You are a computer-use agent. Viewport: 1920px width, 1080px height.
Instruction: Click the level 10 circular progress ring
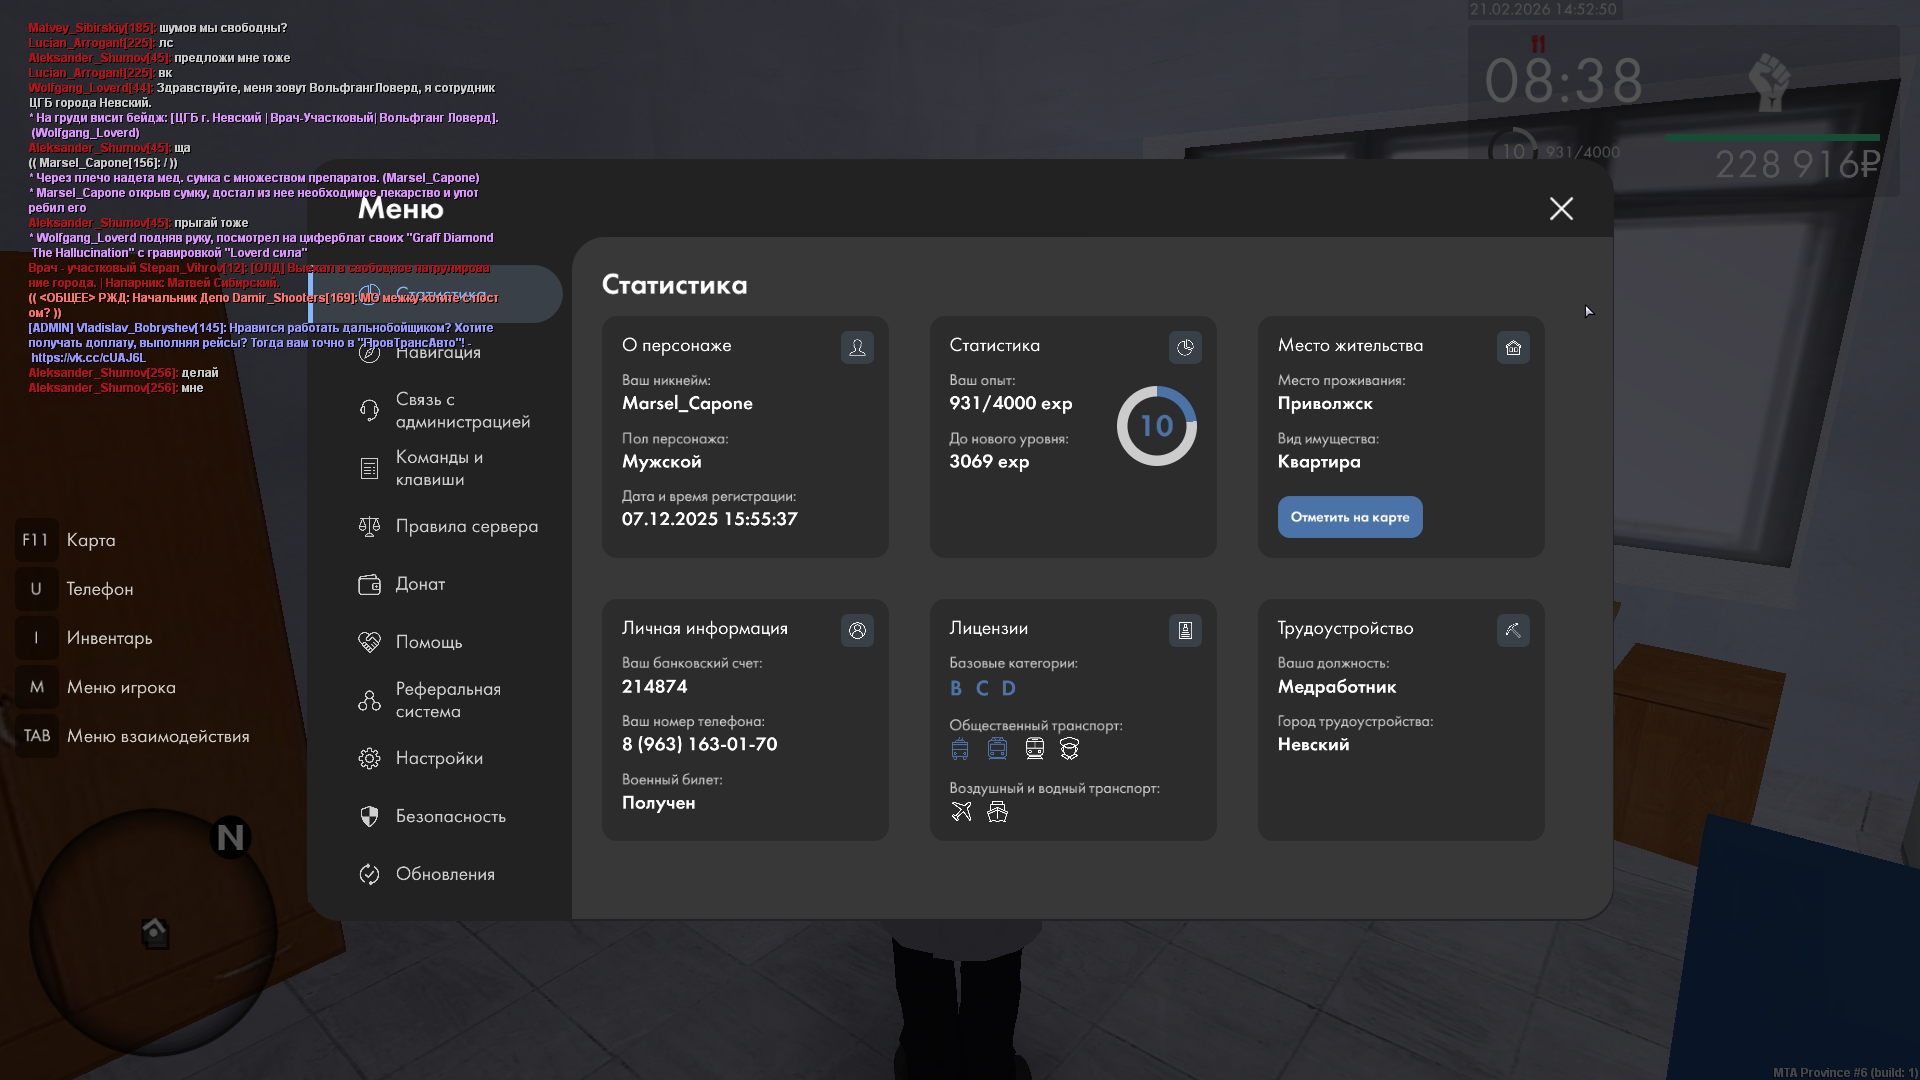(1156, 426)
